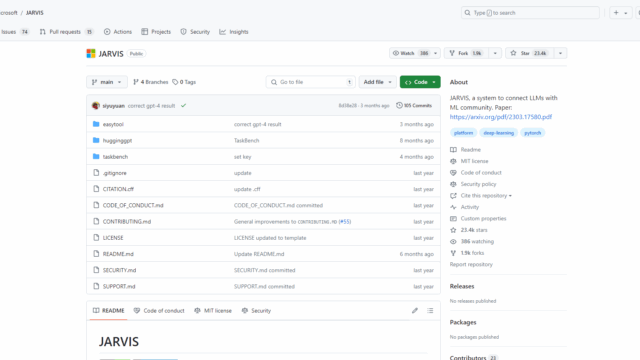Open the Security repository tab

[x=195, y=32]
